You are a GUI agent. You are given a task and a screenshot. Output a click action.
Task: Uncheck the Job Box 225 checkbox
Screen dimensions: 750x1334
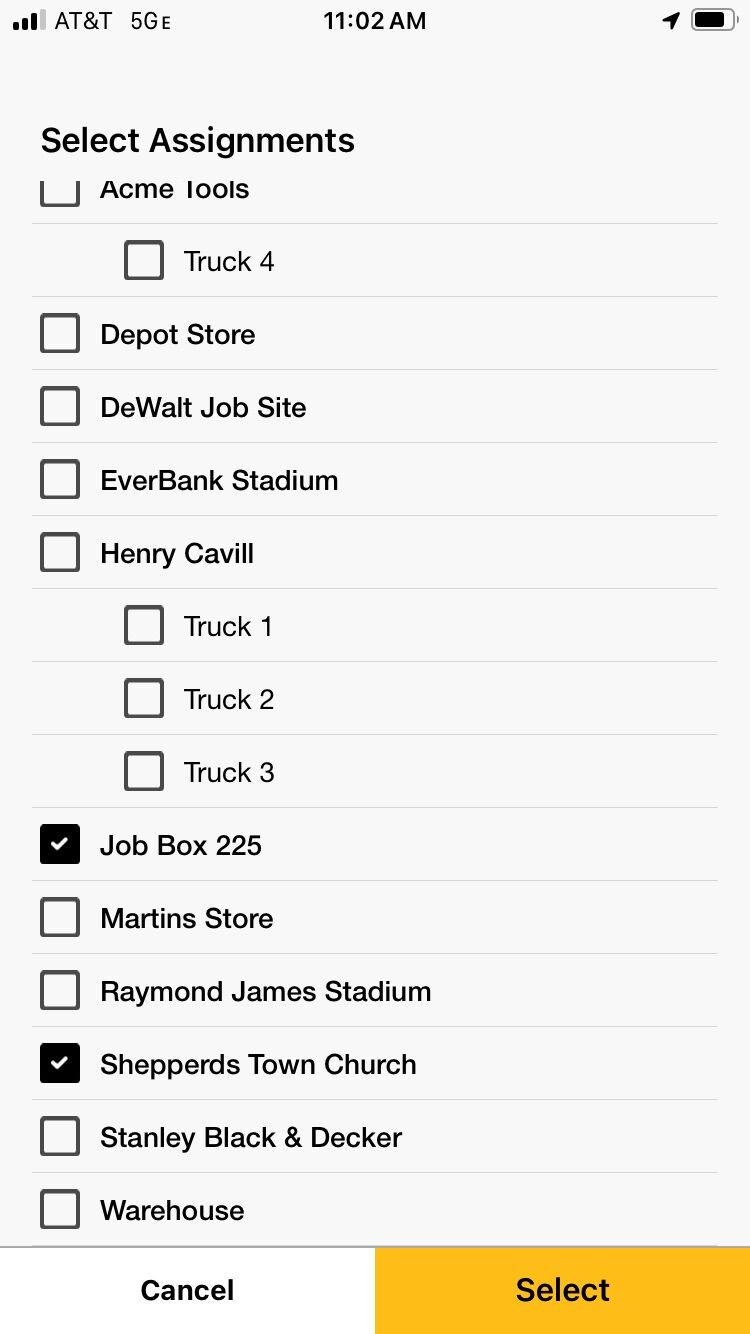(x=60, y=845)
